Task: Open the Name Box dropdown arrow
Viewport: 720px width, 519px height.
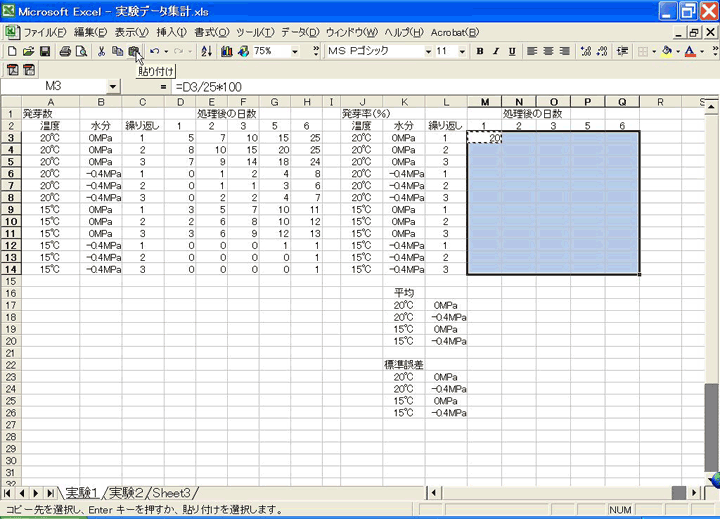Action: click(112, 87)
